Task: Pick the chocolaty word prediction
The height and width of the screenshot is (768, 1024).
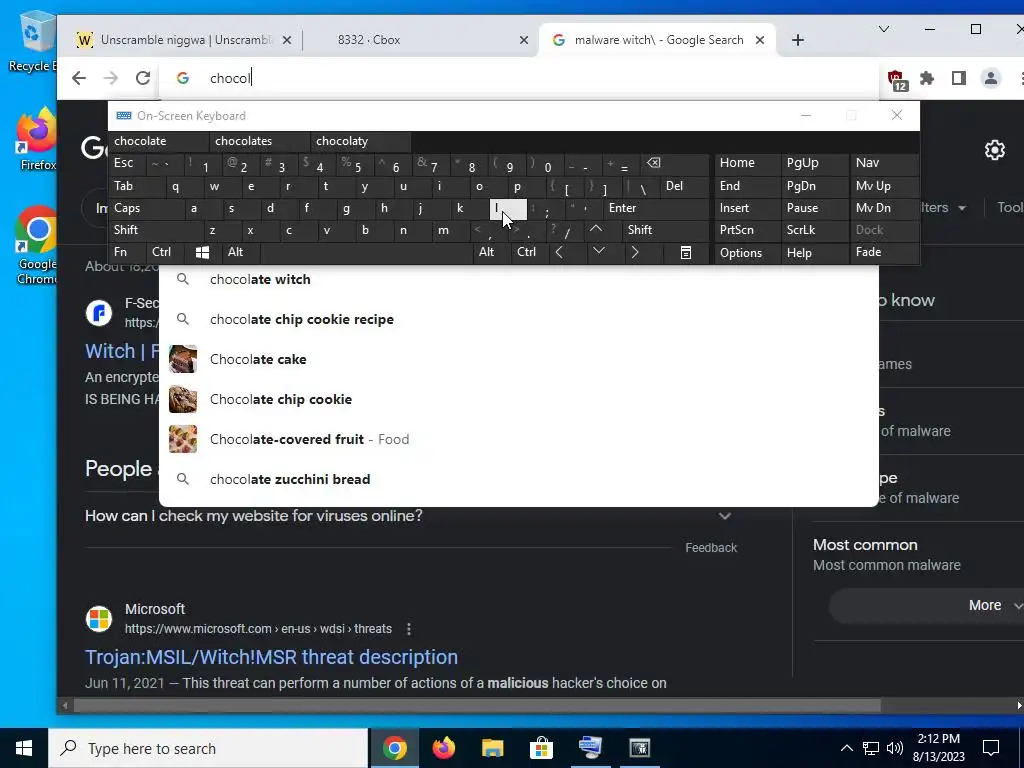Action: [x=360, y=141]
